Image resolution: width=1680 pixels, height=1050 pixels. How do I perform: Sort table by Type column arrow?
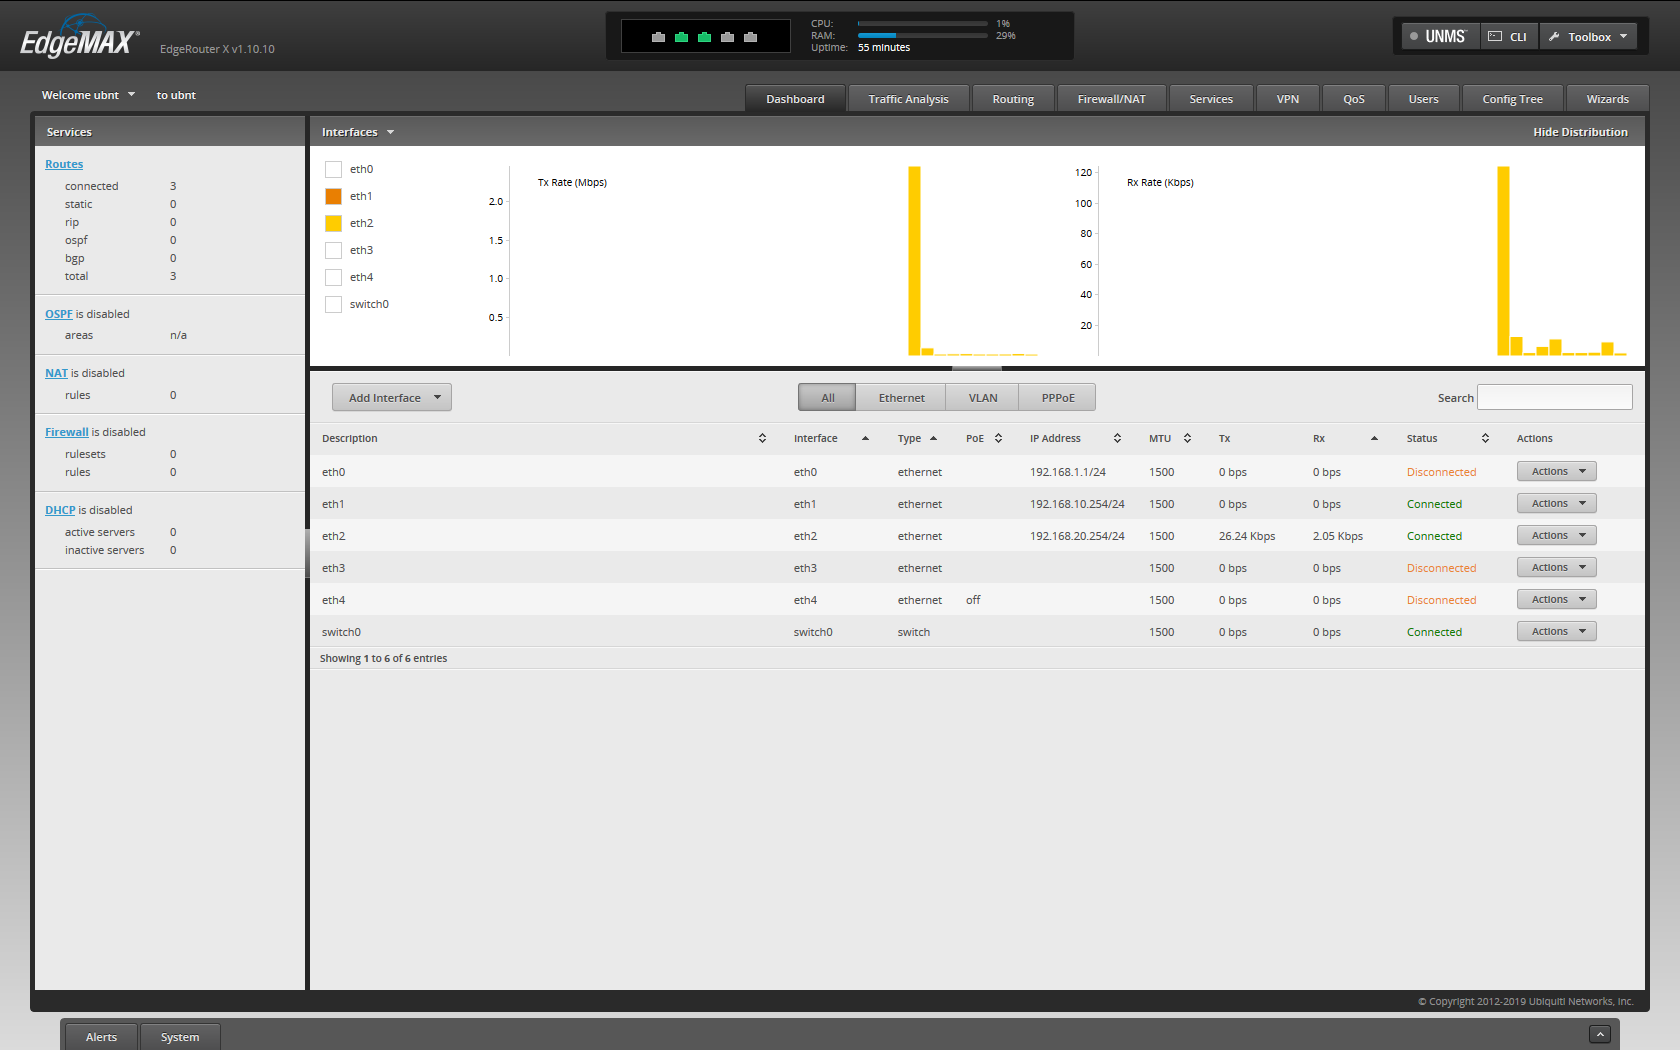pyautogui.click(x=933, y=438)
